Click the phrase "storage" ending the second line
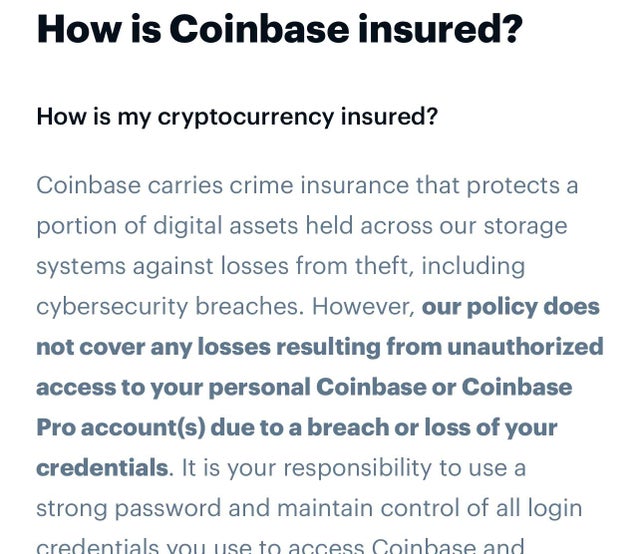640x554 pixels. click(x=526, y=227)
